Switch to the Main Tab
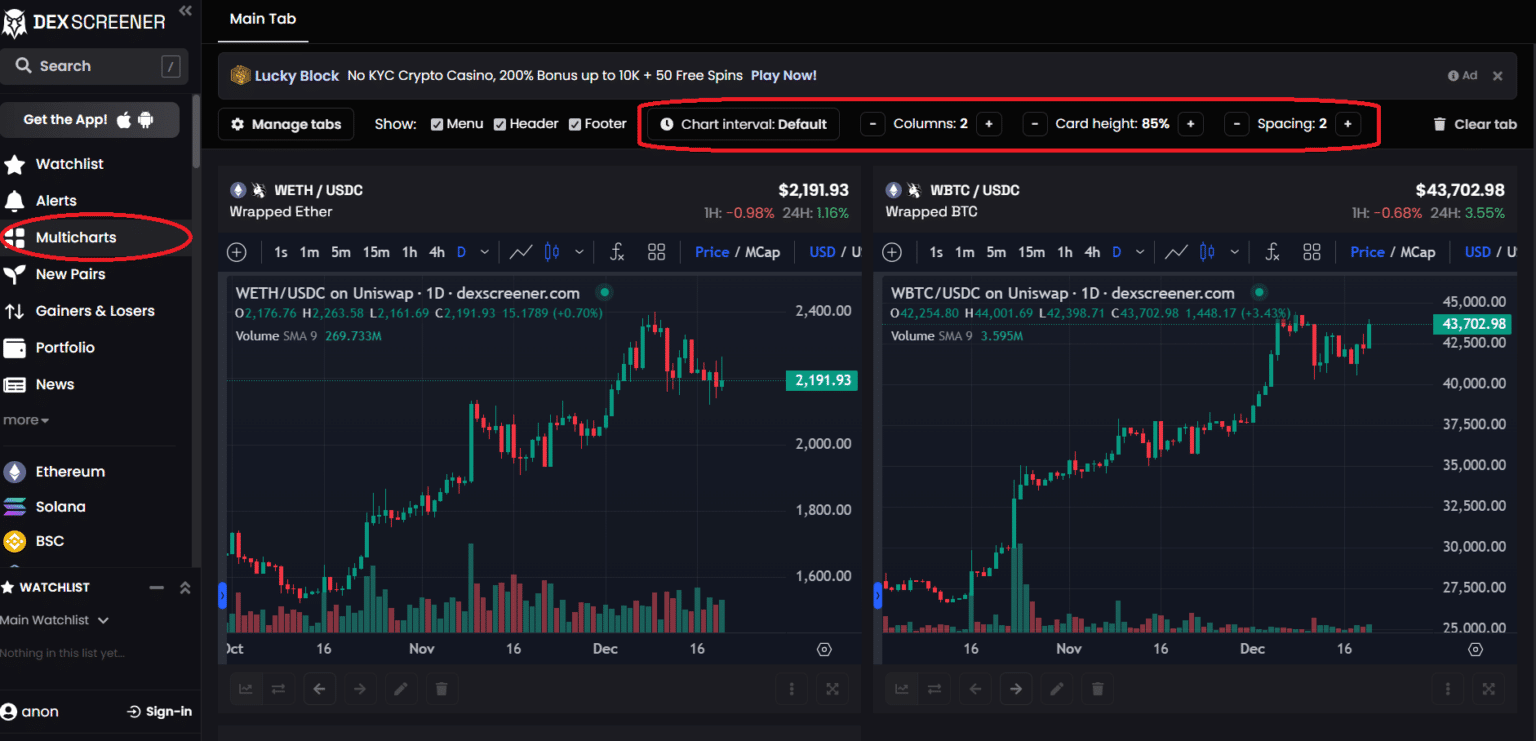The width and height of the screenshot is (1536, 741). pos(262,18)
